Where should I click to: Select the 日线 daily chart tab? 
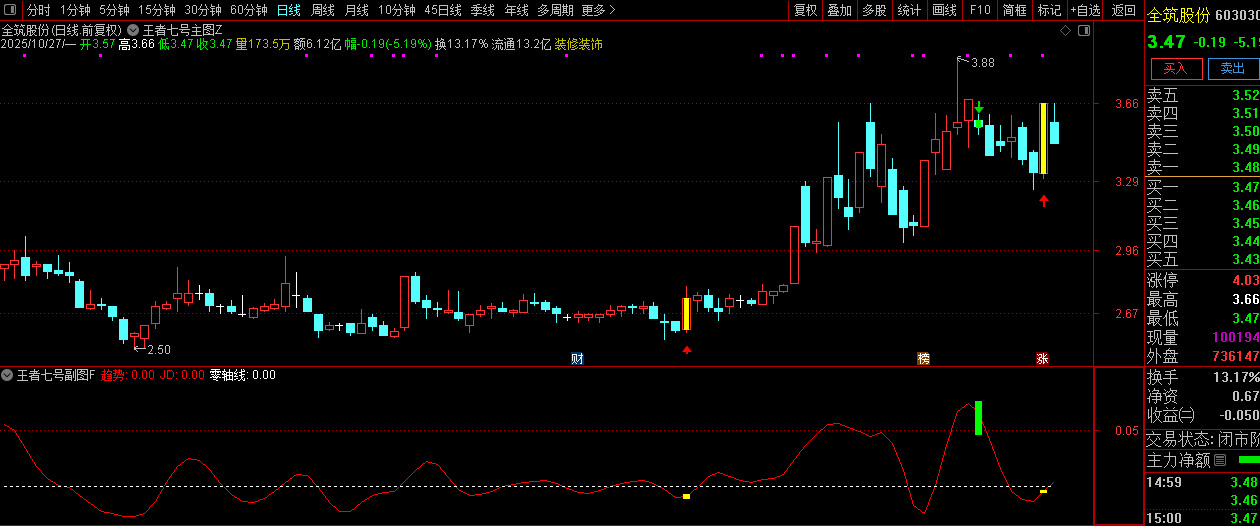point(288,10)
